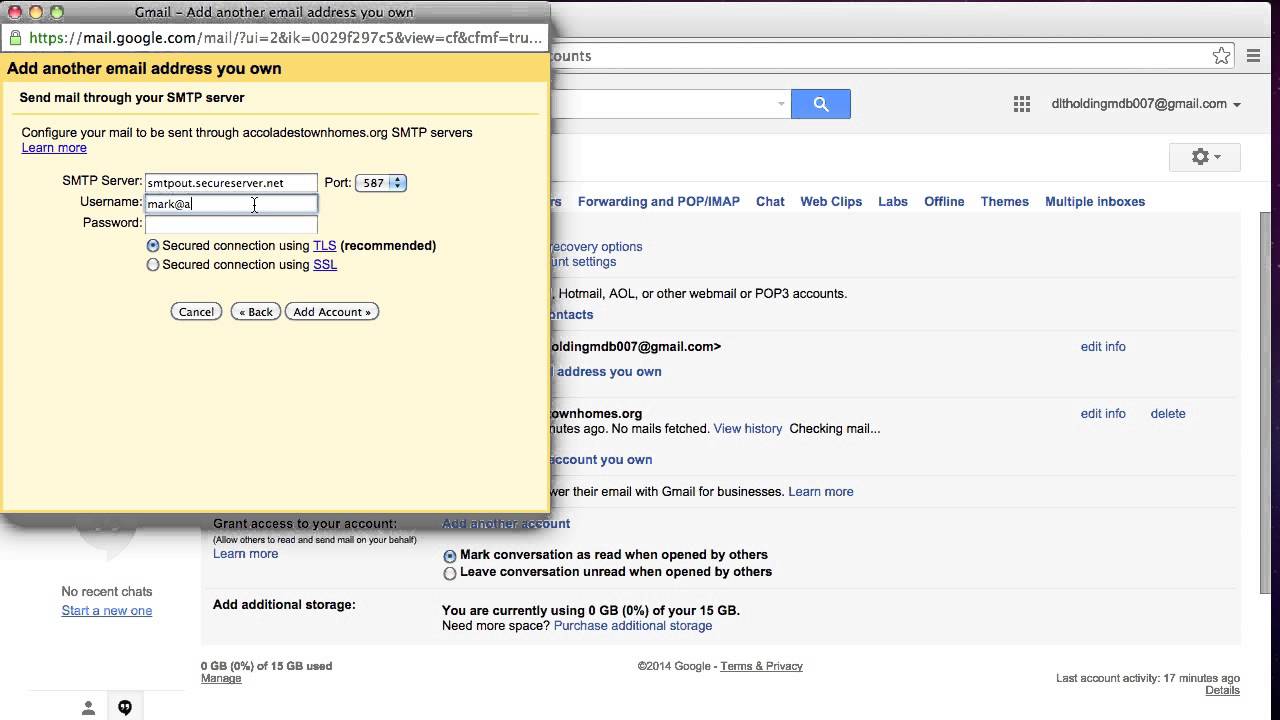The height and width of the screenshot is (720, 1280).
Task: Open the SSL help link
Action: click(x=325, y=265)
